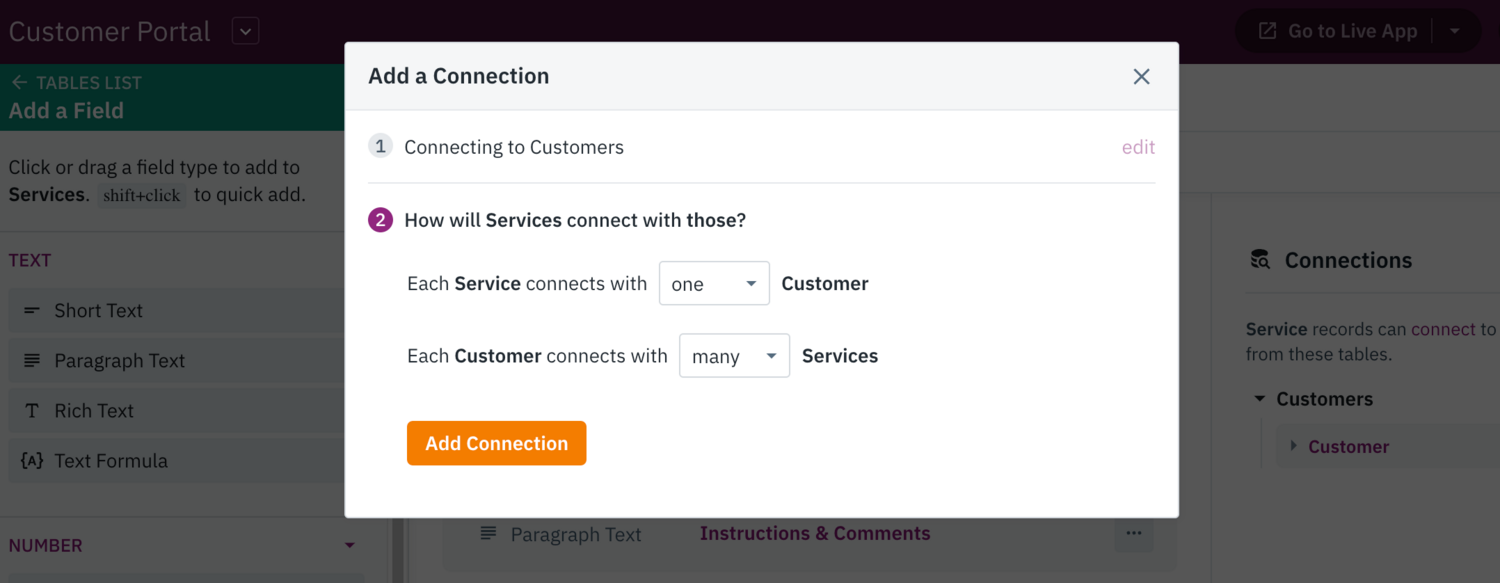Viewport: 1500px width, 583px height.
Task: Collapse the NUMBER field section
Action: coord(350,546)
